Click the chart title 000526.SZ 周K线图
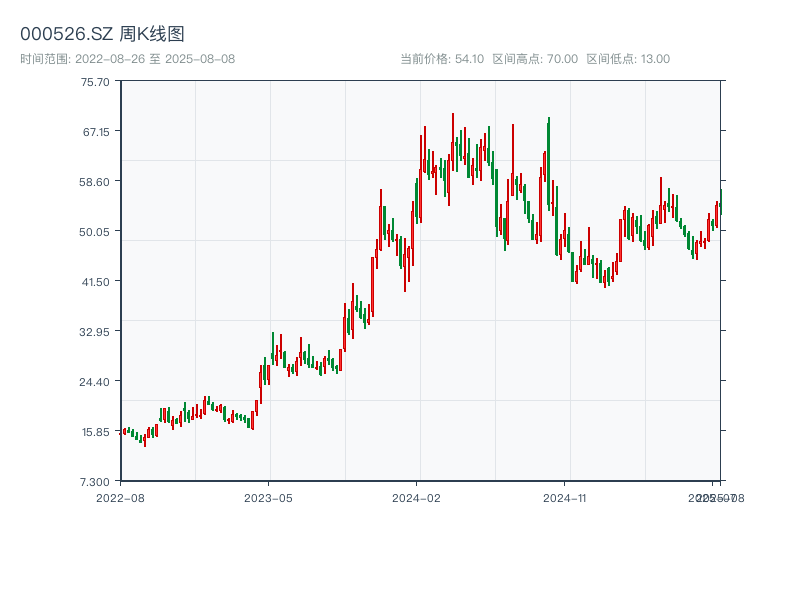The width and height of the screenshot is (800, 600). pos(102,34)
